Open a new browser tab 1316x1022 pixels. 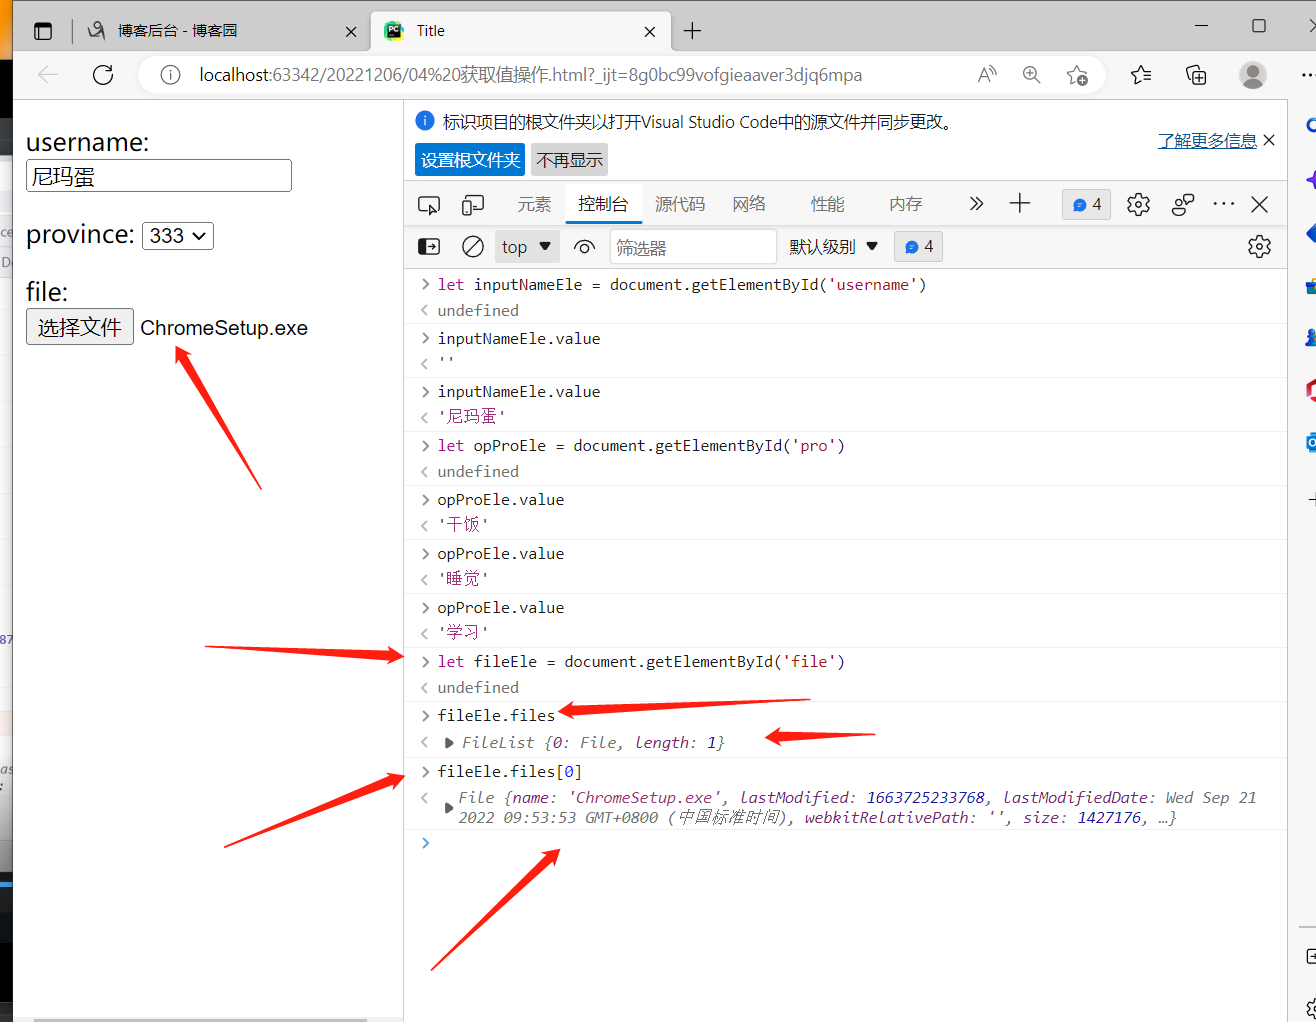click(x=692, y=31)
